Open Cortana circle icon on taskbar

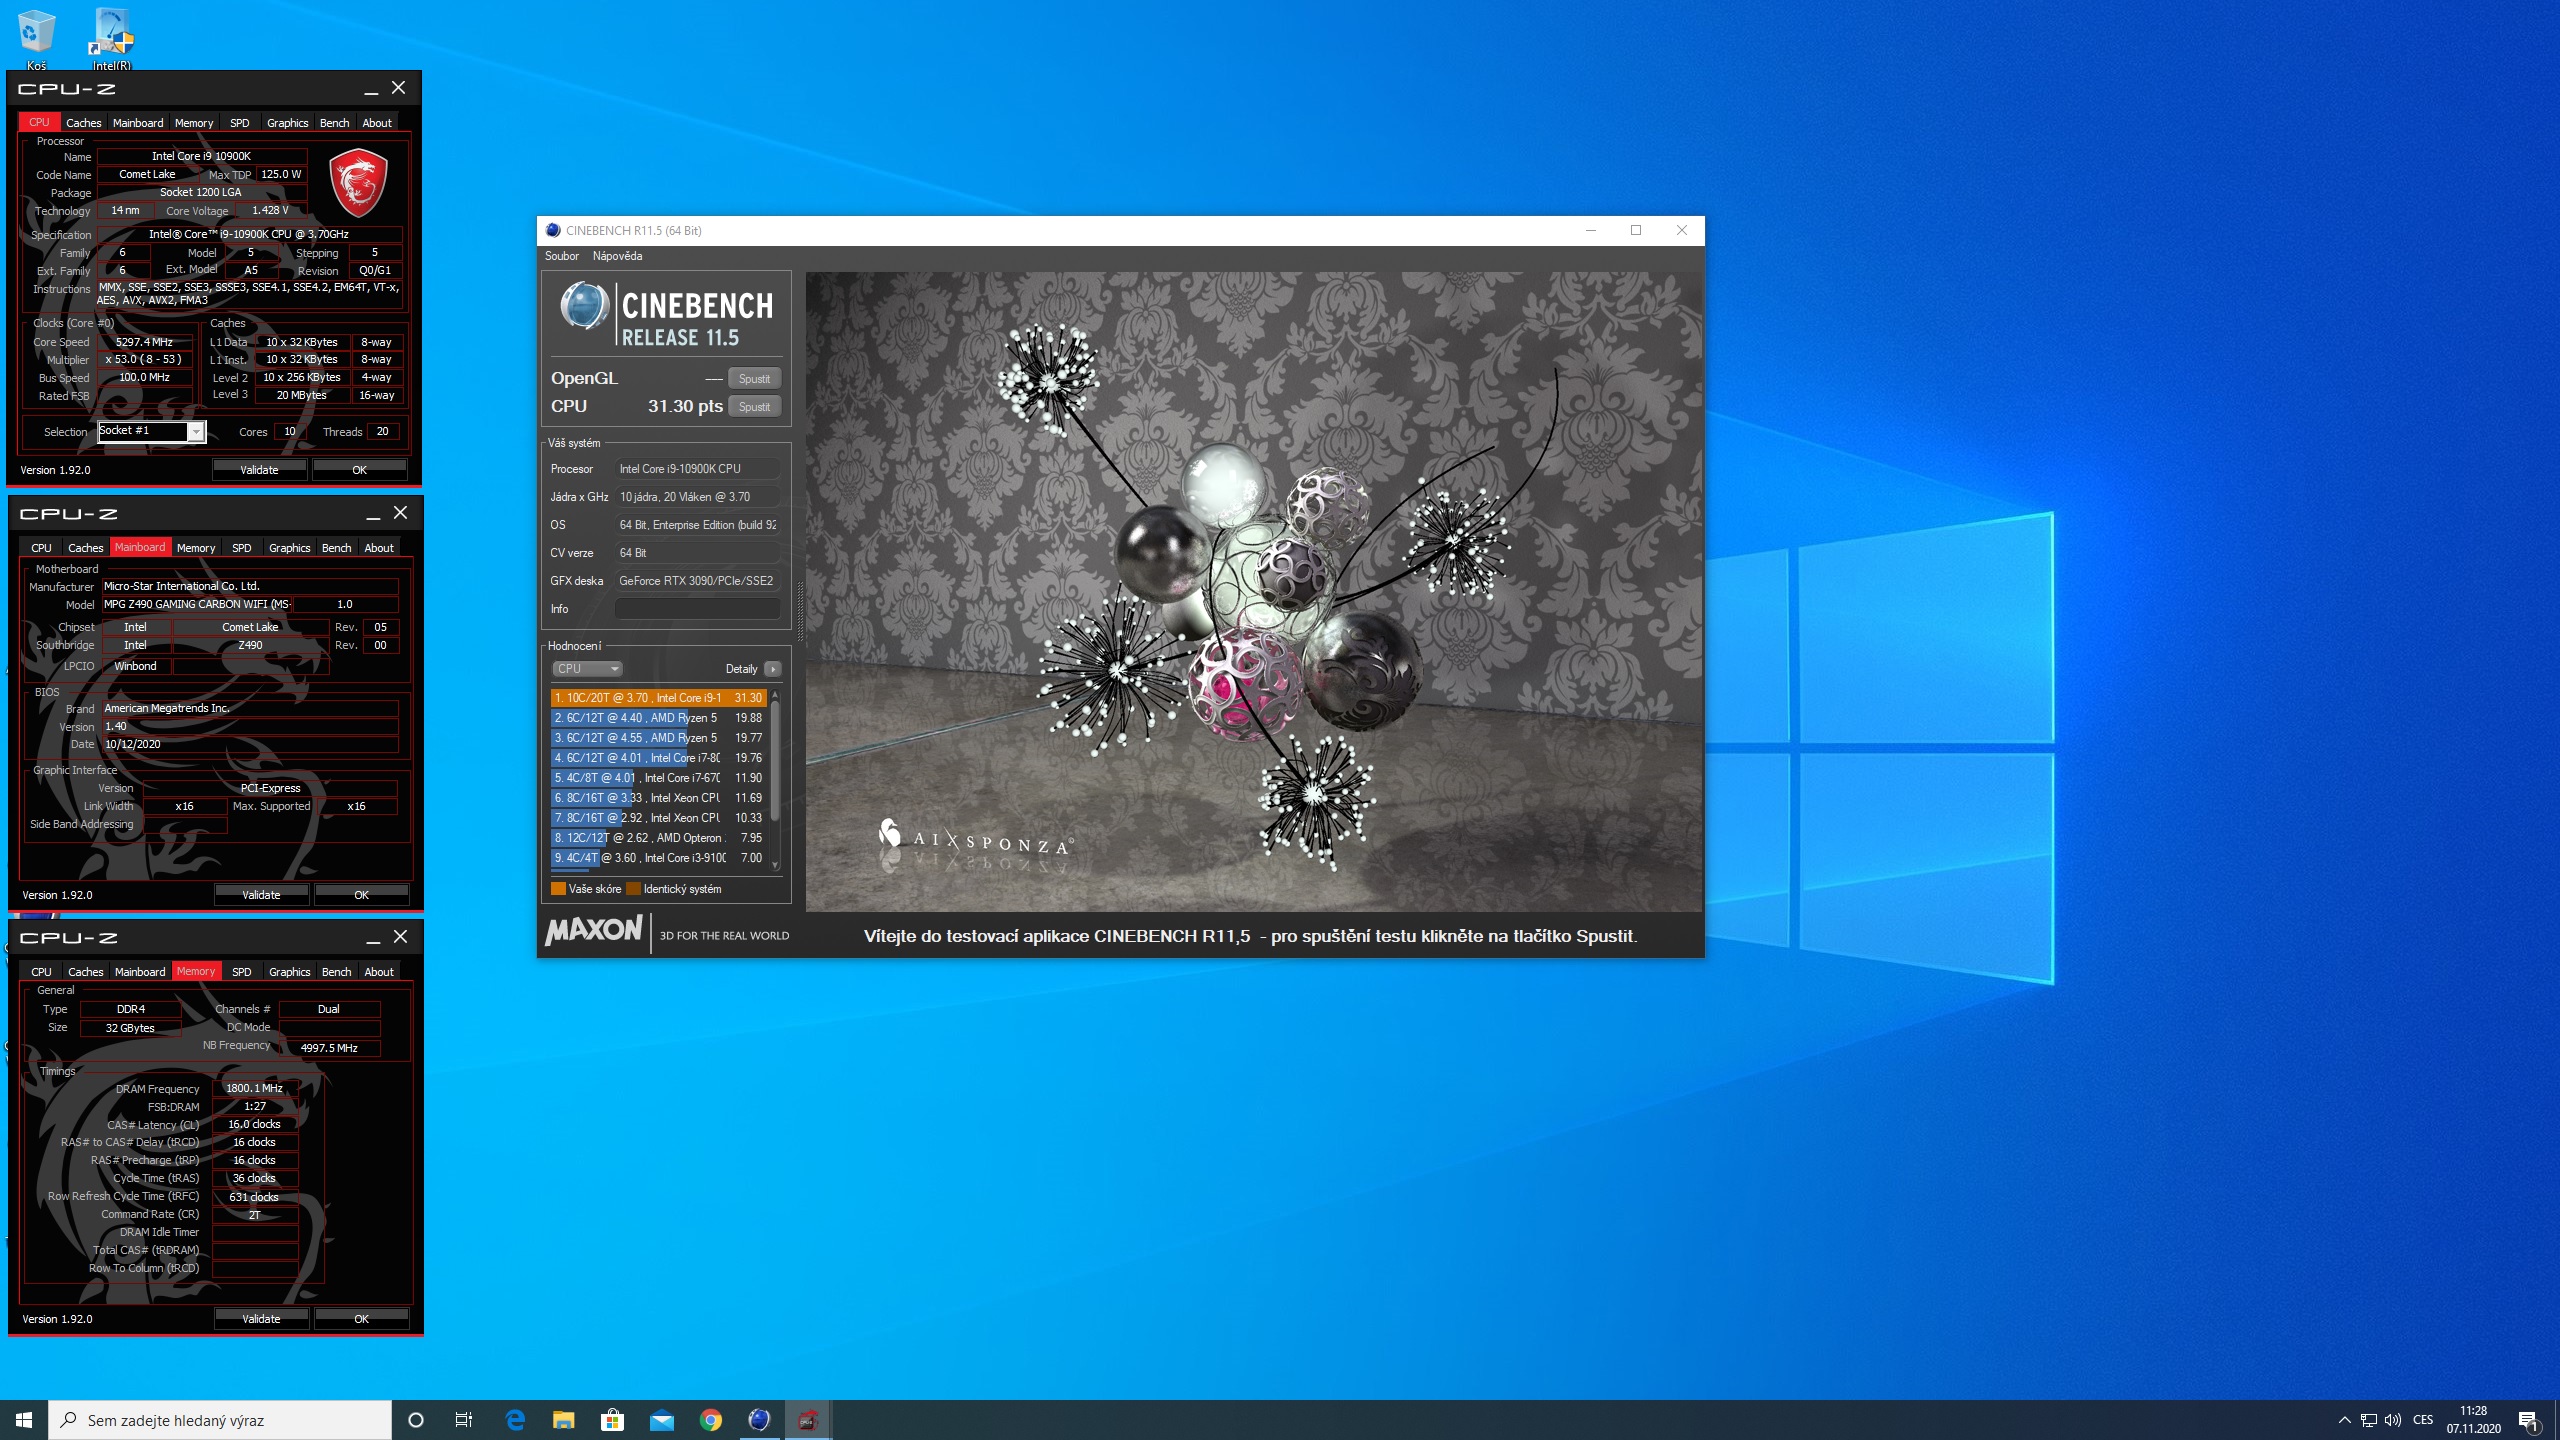pos(416,1419)
